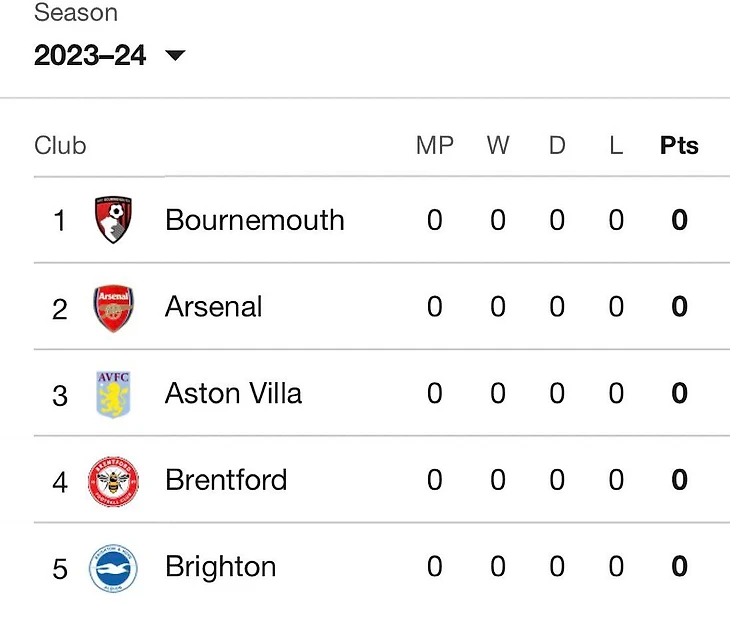Select the Brighton team name

tap(220, 568)
